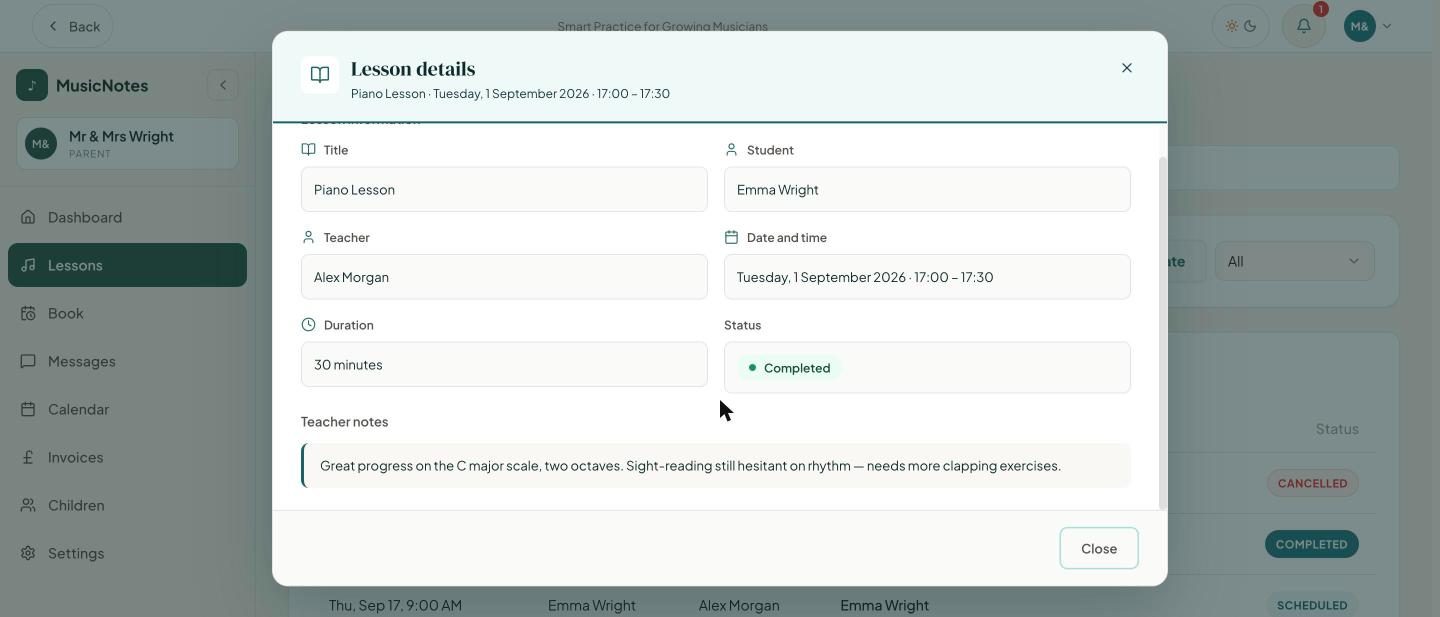This screenshot has height=617, width=1440.
Task: Open Lessons in the sidebar
Action: tap(127, 265)
